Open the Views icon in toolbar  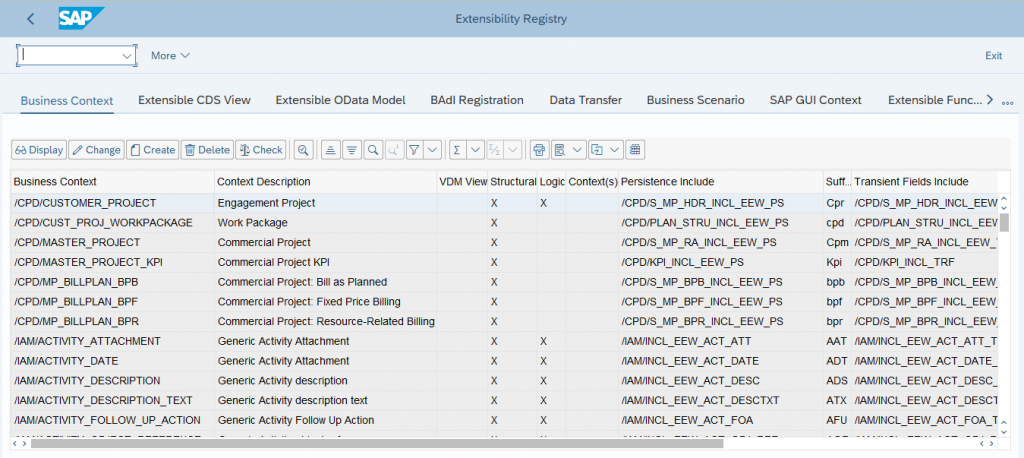560,150
